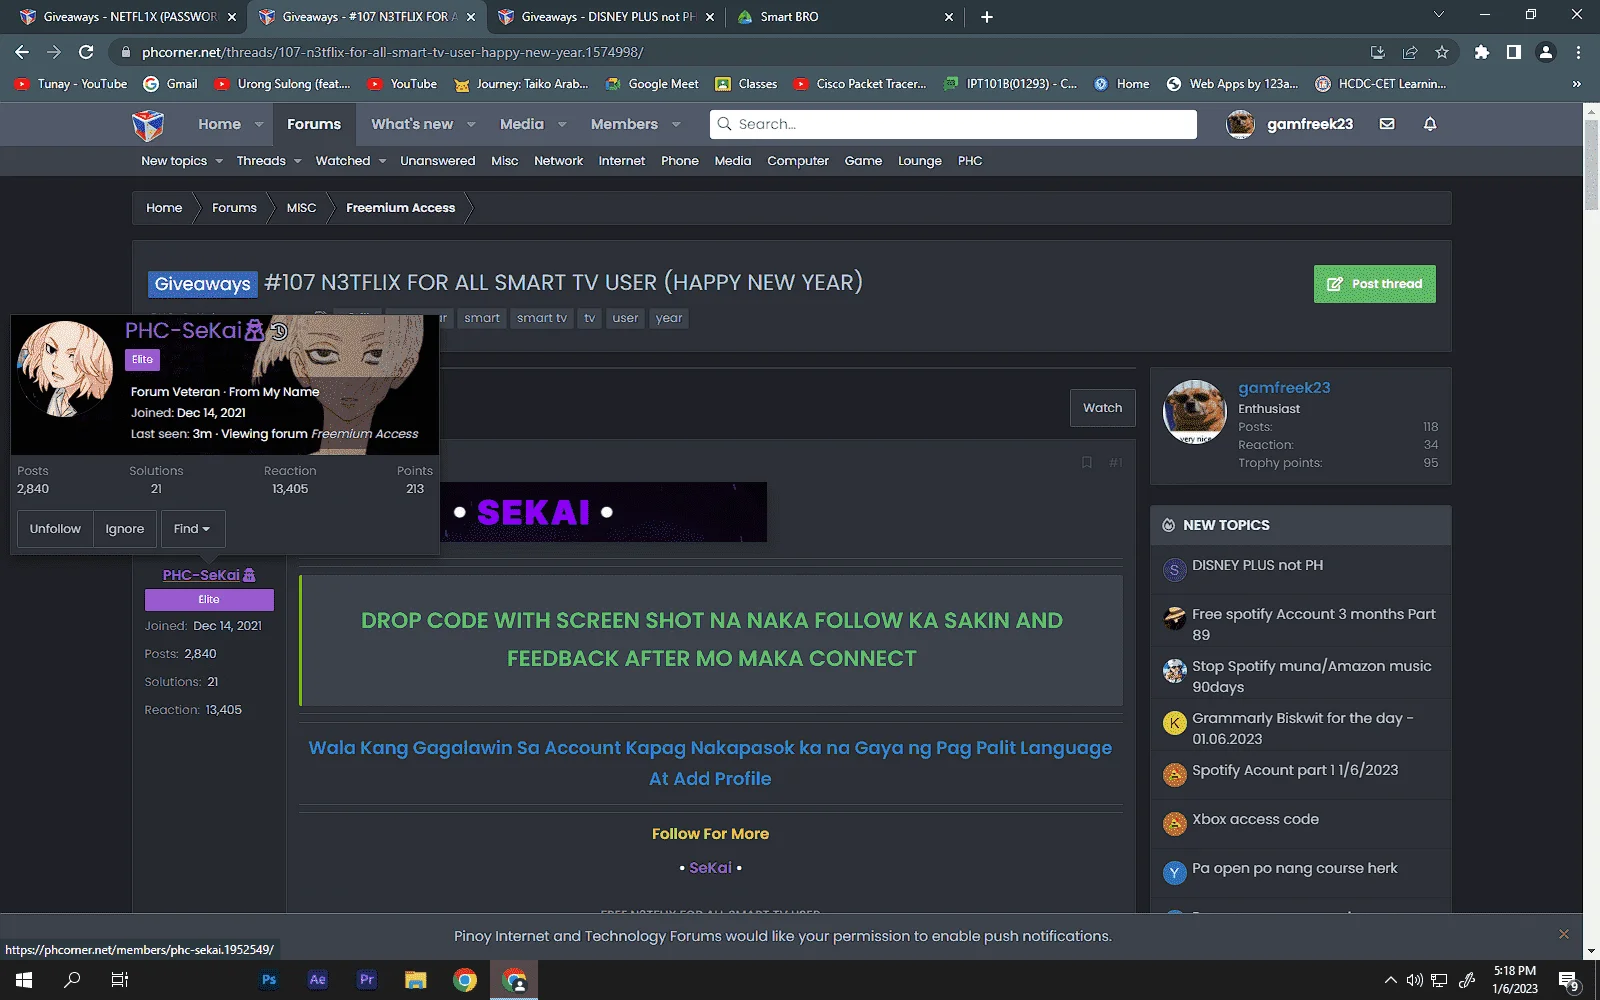Switch to the DISNEY PLUS not PH tab

(606, 17)
